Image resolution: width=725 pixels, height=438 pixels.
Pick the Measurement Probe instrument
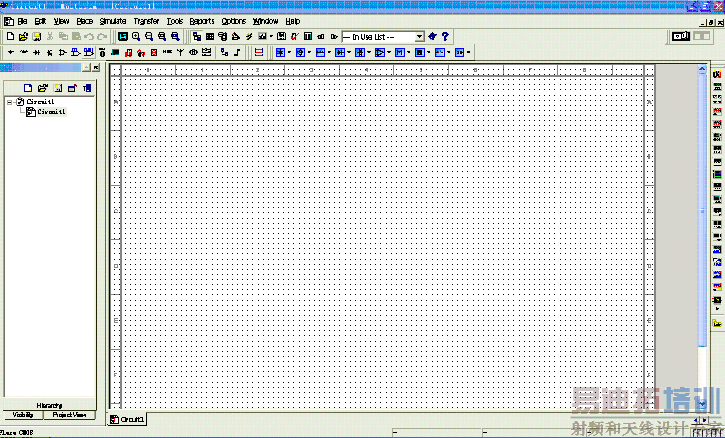[717, 300]
